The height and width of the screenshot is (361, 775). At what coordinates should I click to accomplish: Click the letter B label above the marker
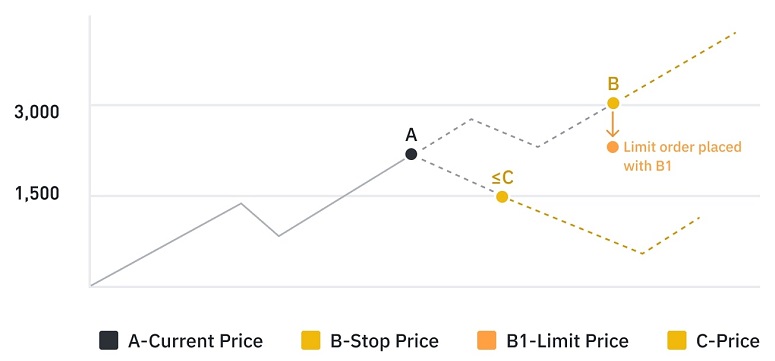click(613, 84)
